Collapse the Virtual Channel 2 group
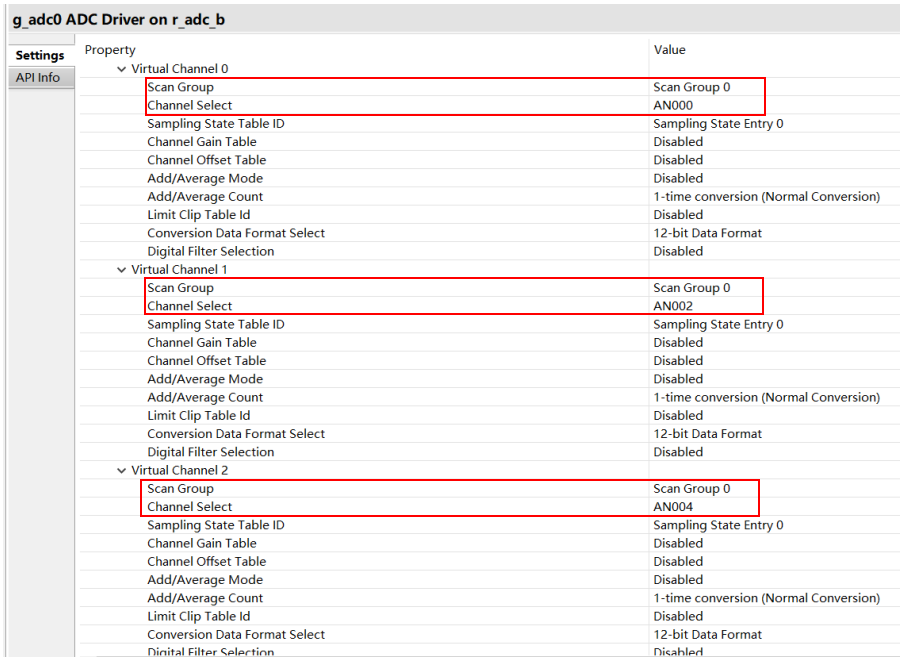 [x=121, y=470]
